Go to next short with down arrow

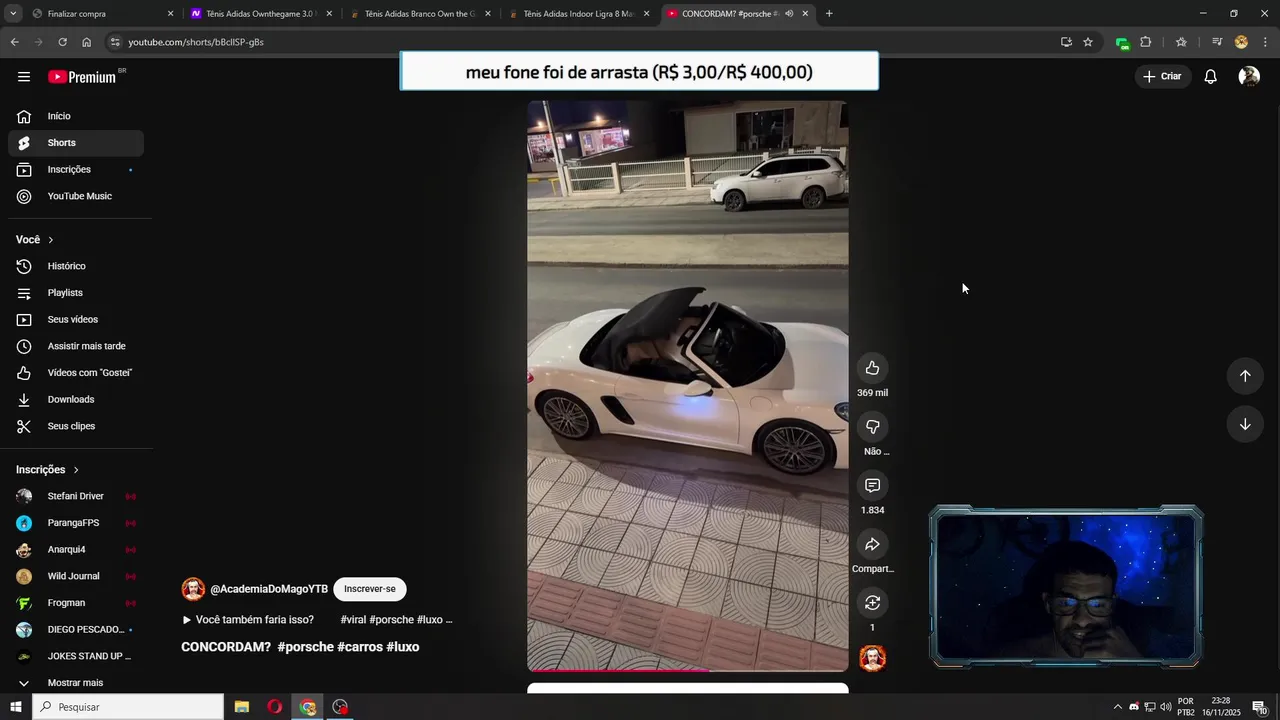[1245, 424]
